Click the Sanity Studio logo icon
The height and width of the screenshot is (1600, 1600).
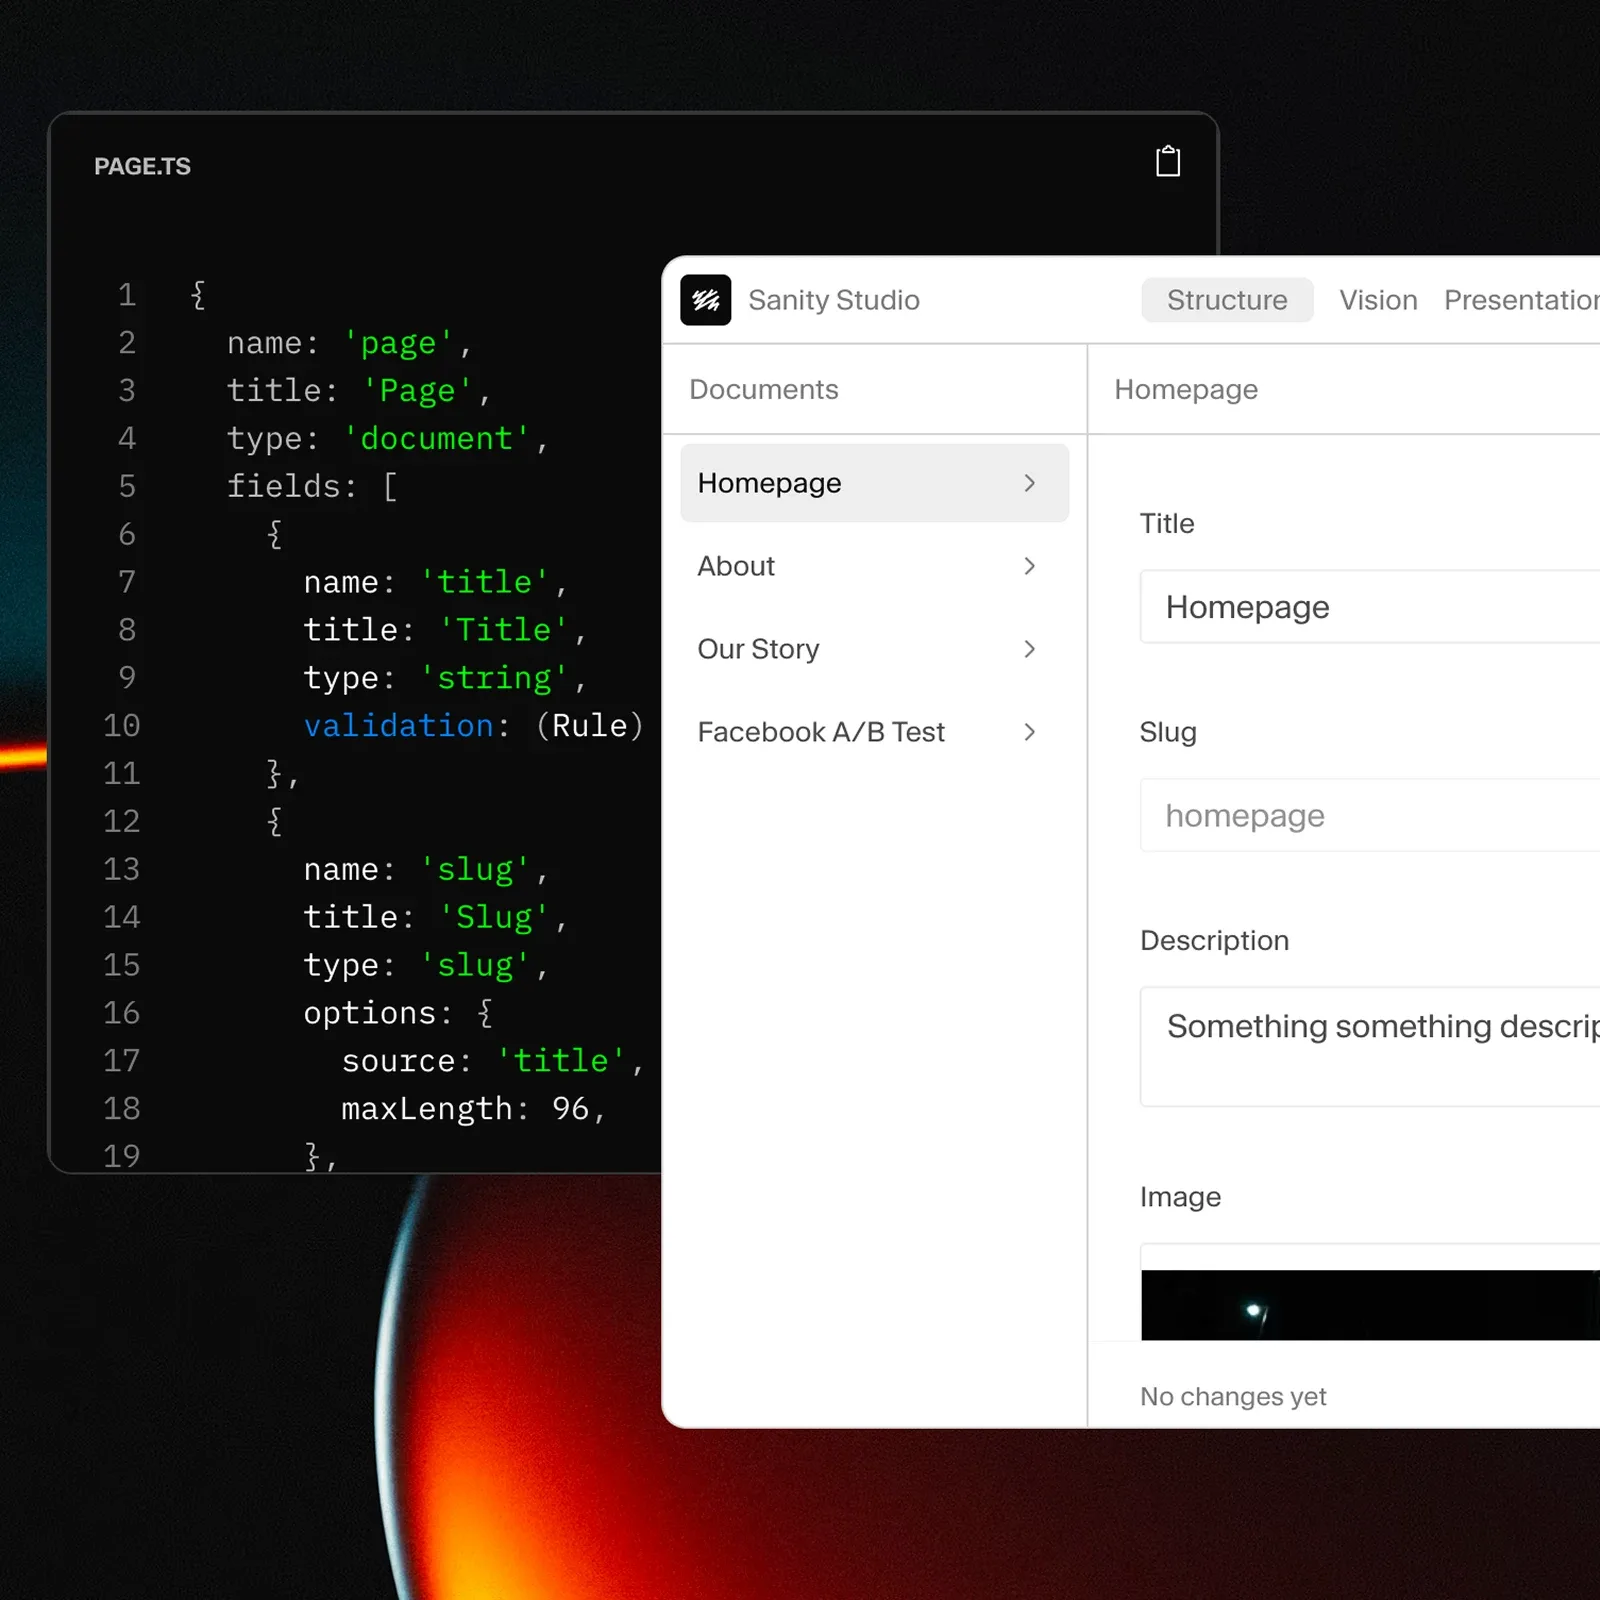click(x=706, y=300)
